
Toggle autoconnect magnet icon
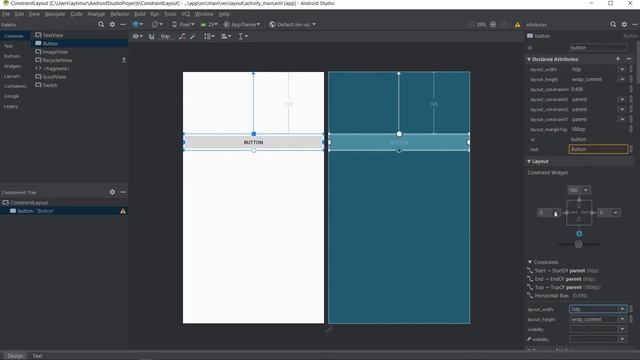click(x=151, y=36)
